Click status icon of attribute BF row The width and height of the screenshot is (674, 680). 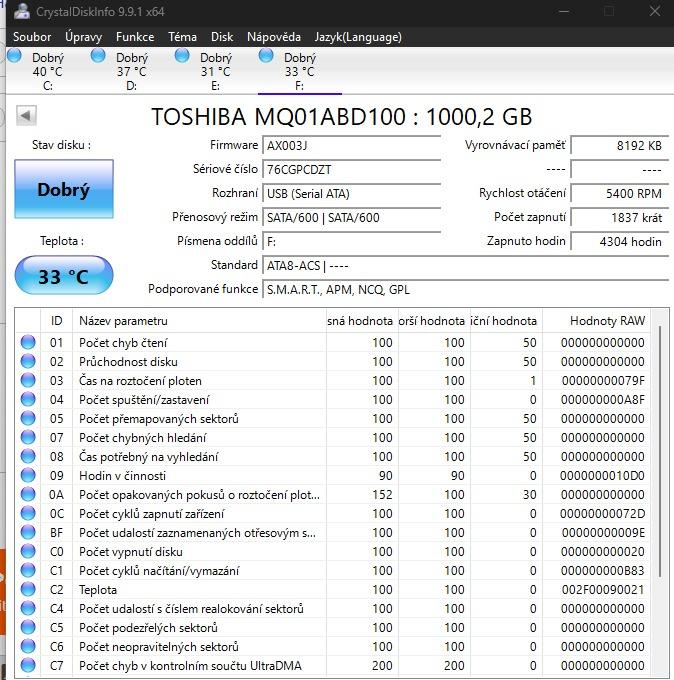click(x=28, y=533)
